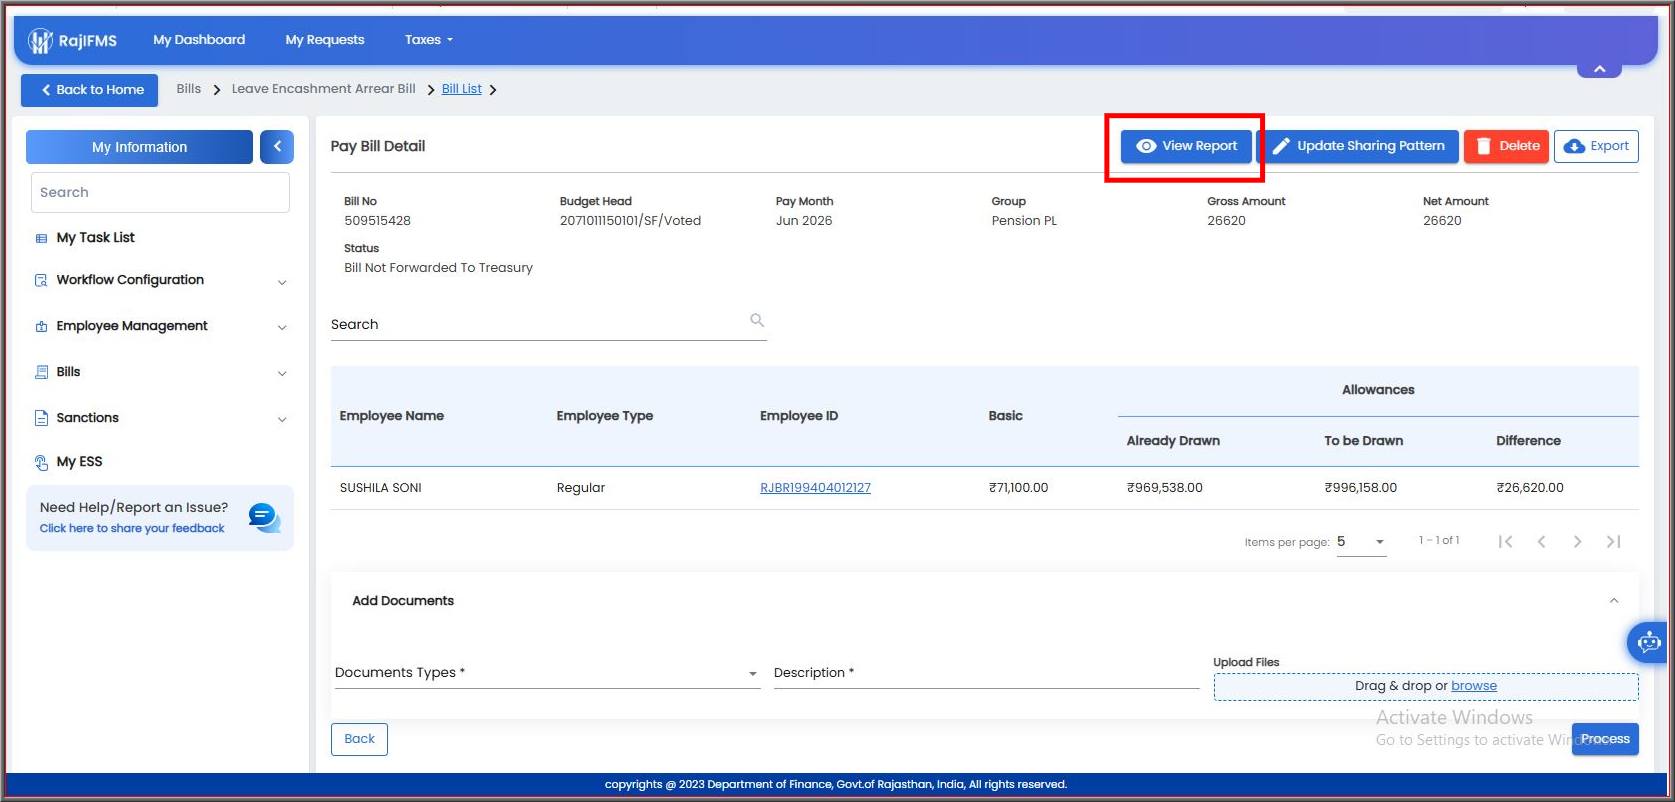The image size is (1675, 802).
Task: Collapse the top header with the up chevron
Action: (x=1599, y=68)
